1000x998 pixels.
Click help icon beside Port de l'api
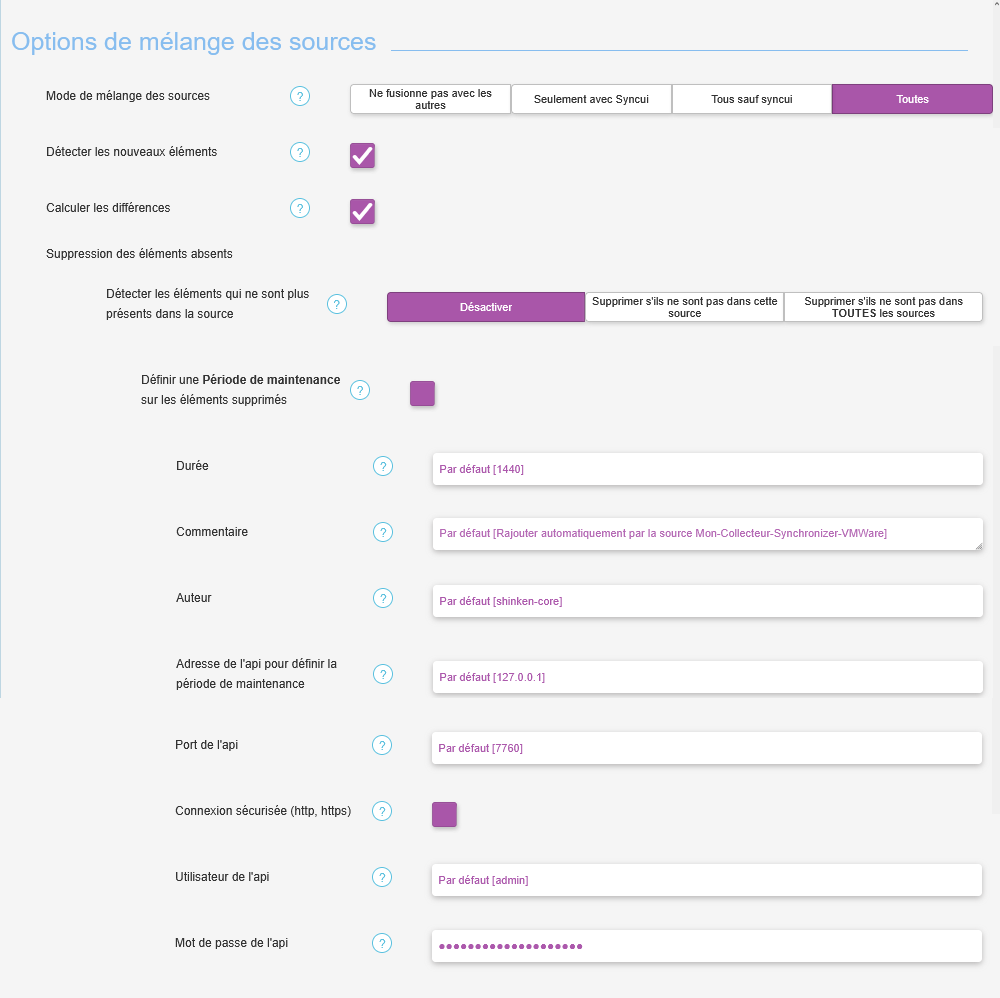click(x=382, y=745)
